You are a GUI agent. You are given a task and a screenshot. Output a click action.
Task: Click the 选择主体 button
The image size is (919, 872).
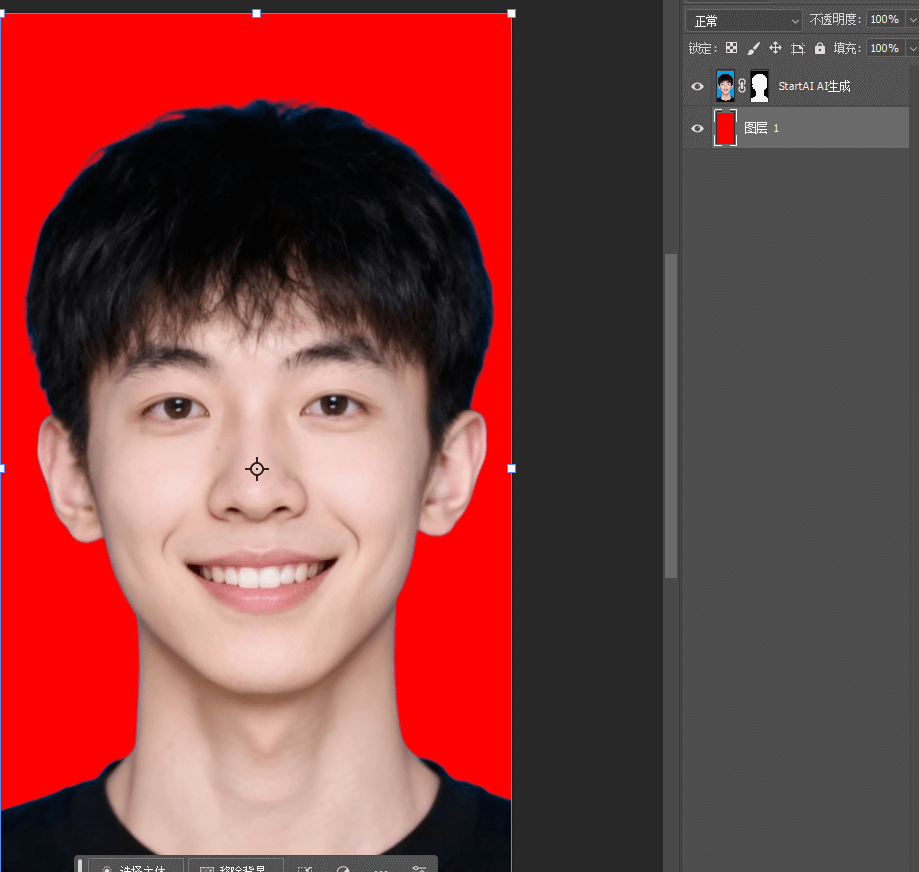click(x=135, y=866)
